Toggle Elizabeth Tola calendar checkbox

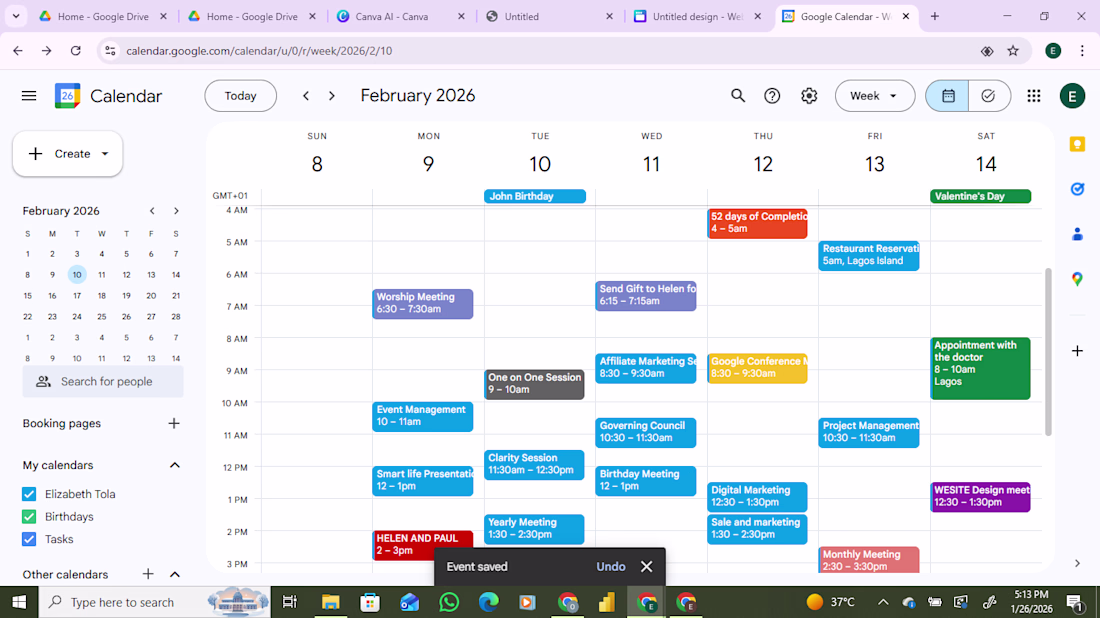pos(29,494)
